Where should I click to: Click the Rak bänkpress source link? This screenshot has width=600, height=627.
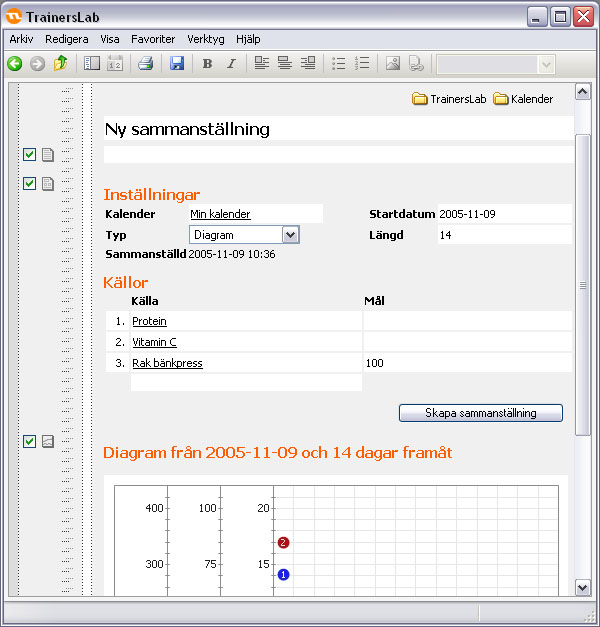tap(167, 363)
